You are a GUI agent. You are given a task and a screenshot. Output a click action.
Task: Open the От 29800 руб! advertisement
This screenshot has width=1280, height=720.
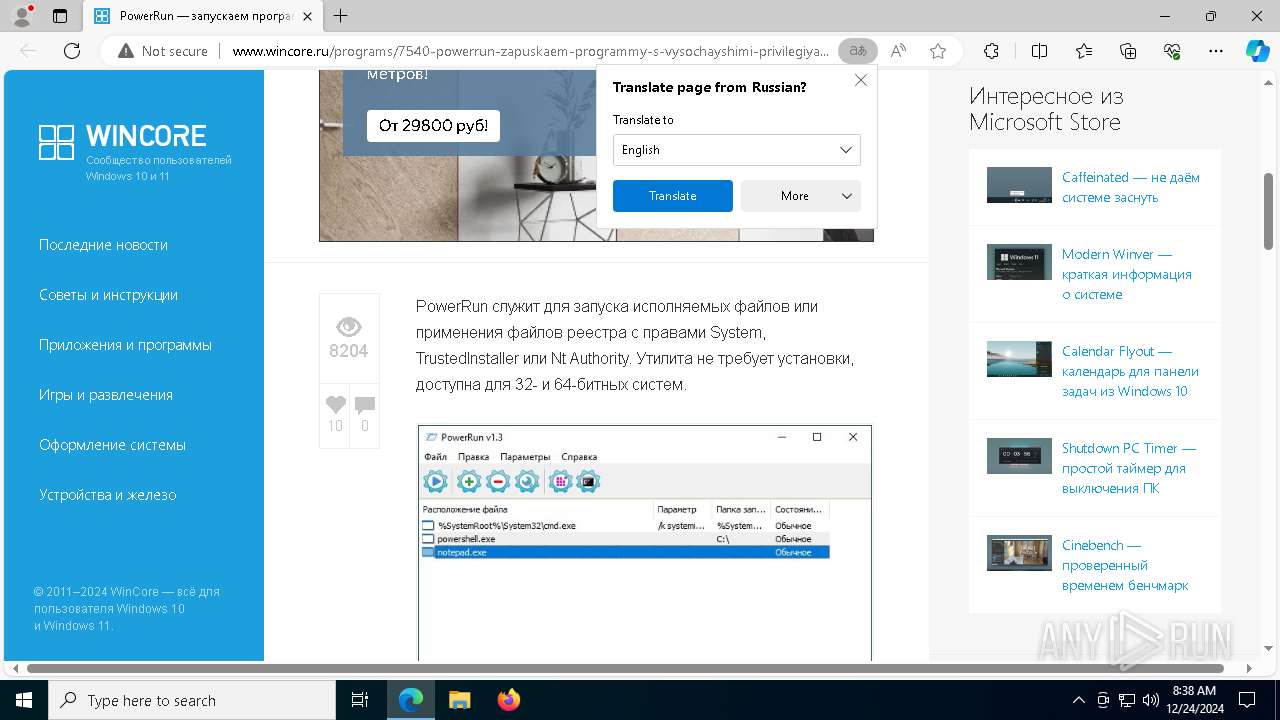tap(433, 125)
